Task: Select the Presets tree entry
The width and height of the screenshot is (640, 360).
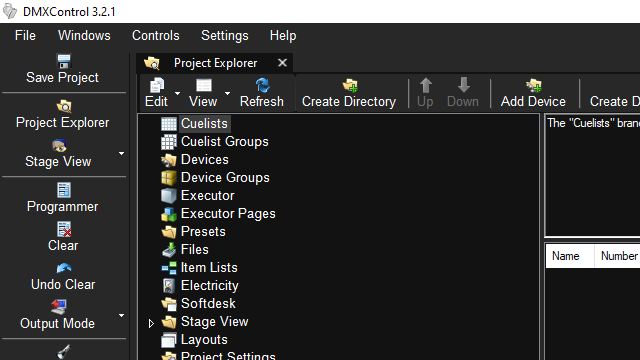Action: tap(203, 231)
